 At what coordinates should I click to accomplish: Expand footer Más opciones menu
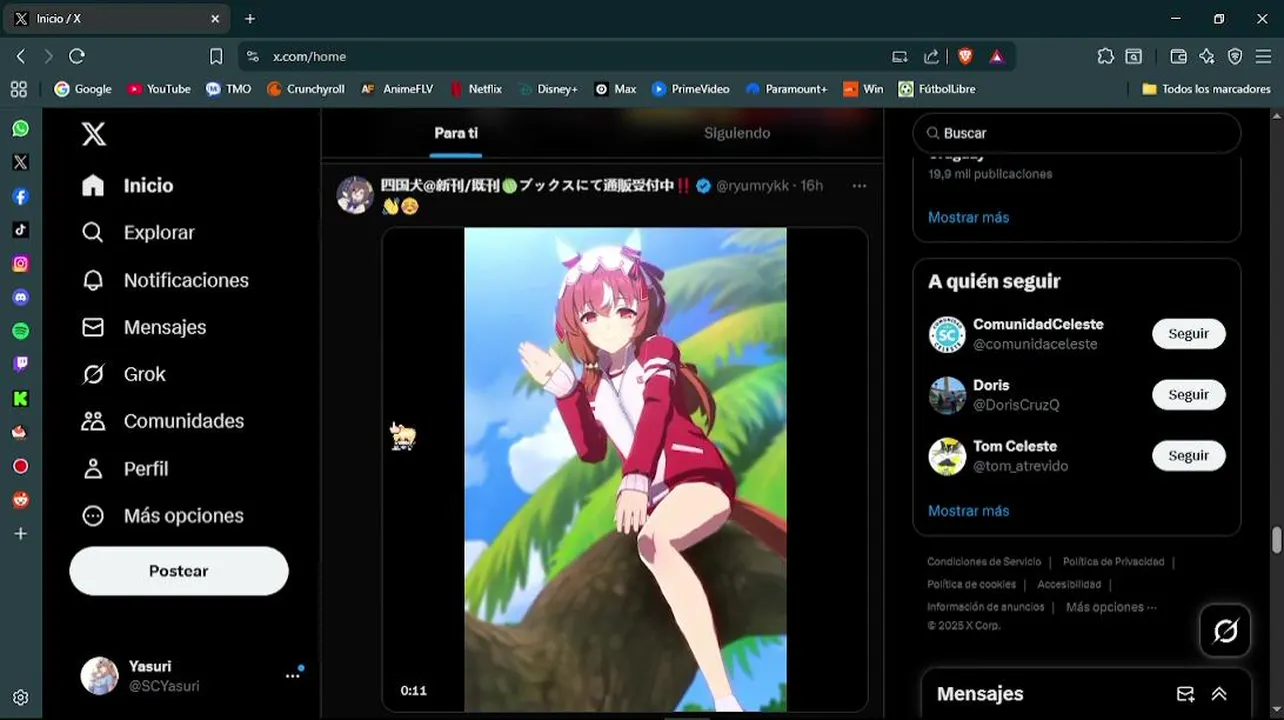(x=1111, y=607)
